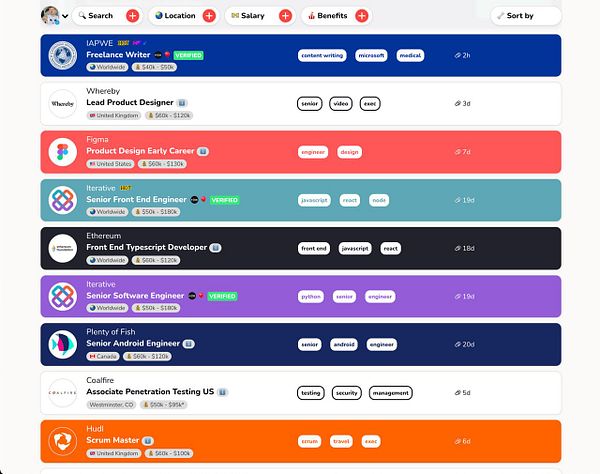
Task: Click the Hudl company logo
Action: 63,441
